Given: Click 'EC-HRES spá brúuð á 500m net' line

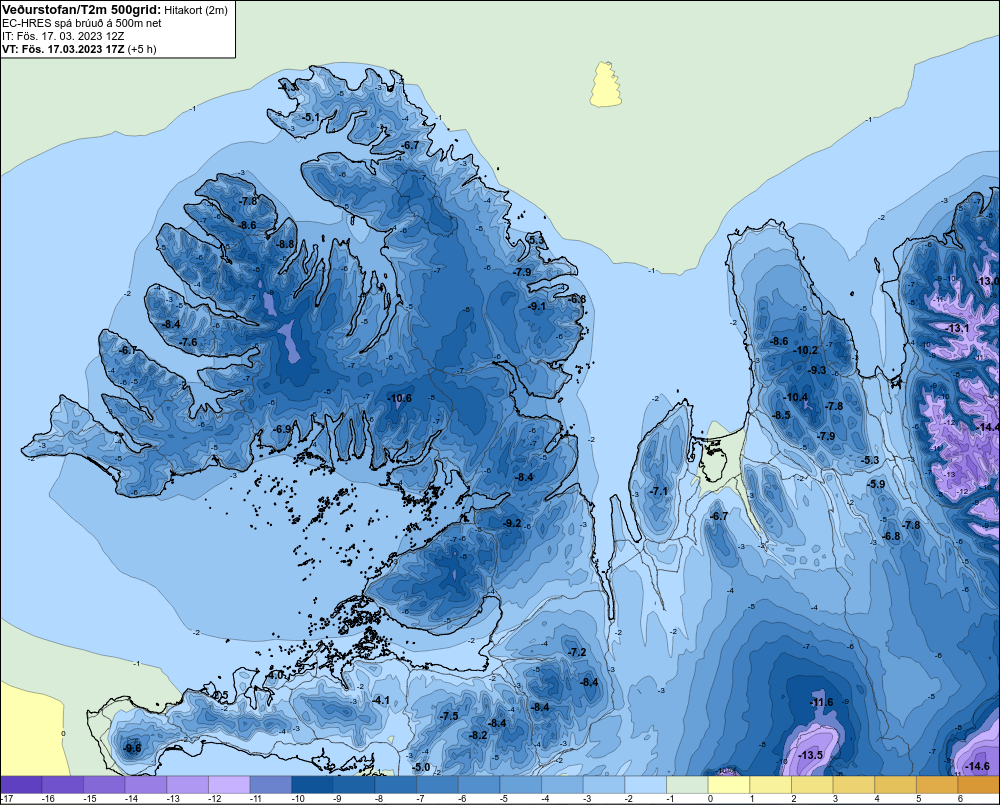Looking at the screenshot, I should [x=82, y=23].
